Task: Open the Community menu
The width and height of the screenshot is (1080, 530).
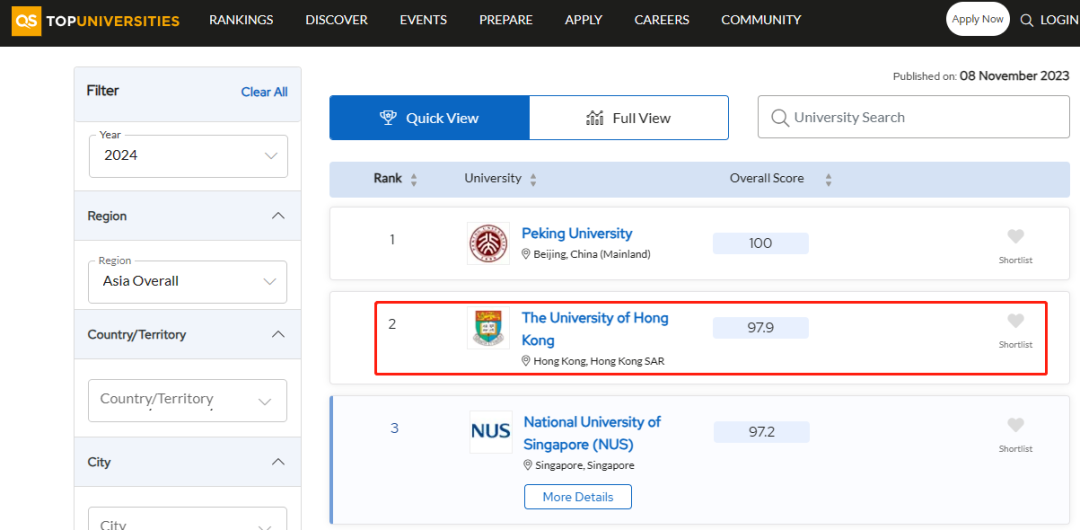Action: coord(761,20)
